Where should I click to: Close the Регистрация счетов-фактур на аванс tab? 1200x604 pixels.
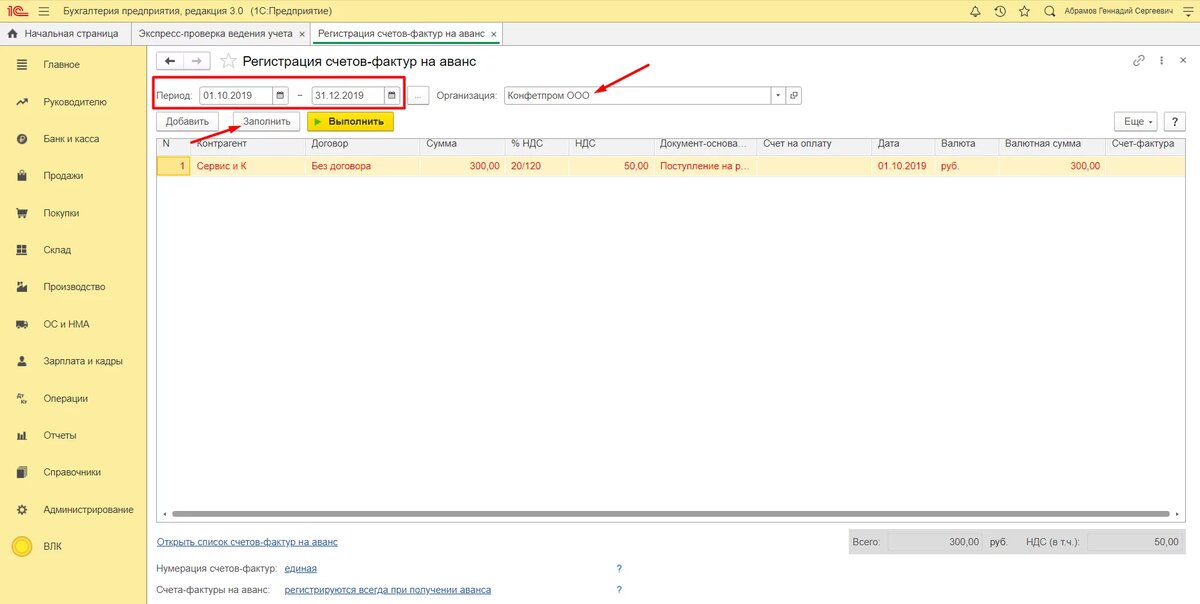tap(494, 33)
